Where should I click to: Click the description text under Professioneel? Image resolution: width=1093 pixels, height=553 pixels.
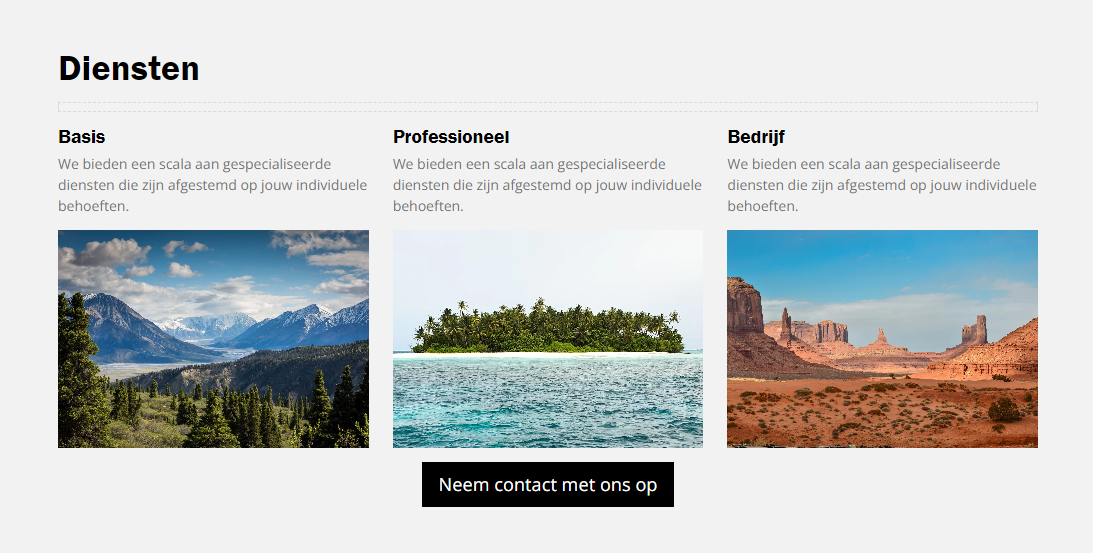[547, 185]
